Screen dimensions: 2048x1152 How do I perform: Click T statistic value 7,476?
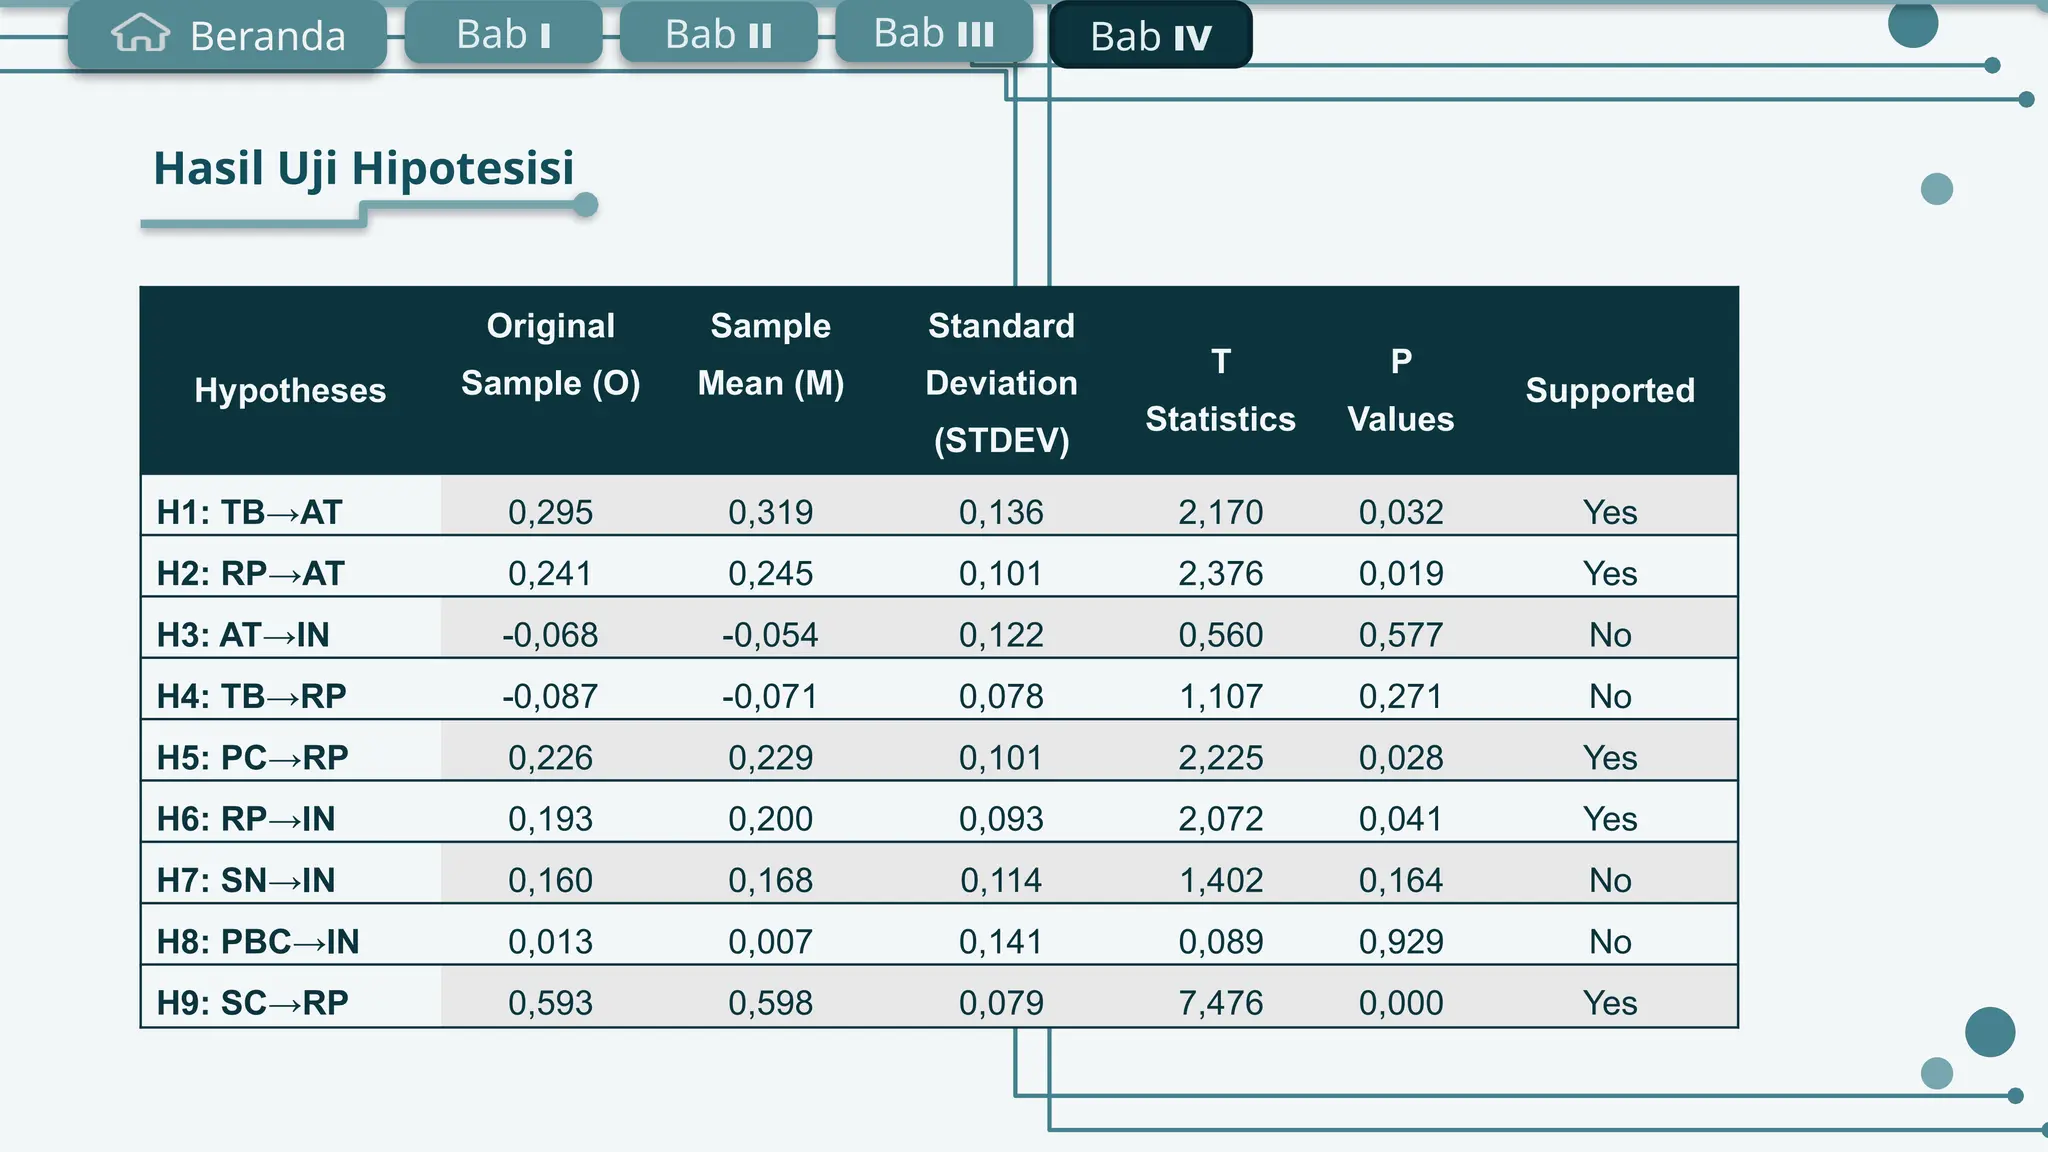1220,1003
